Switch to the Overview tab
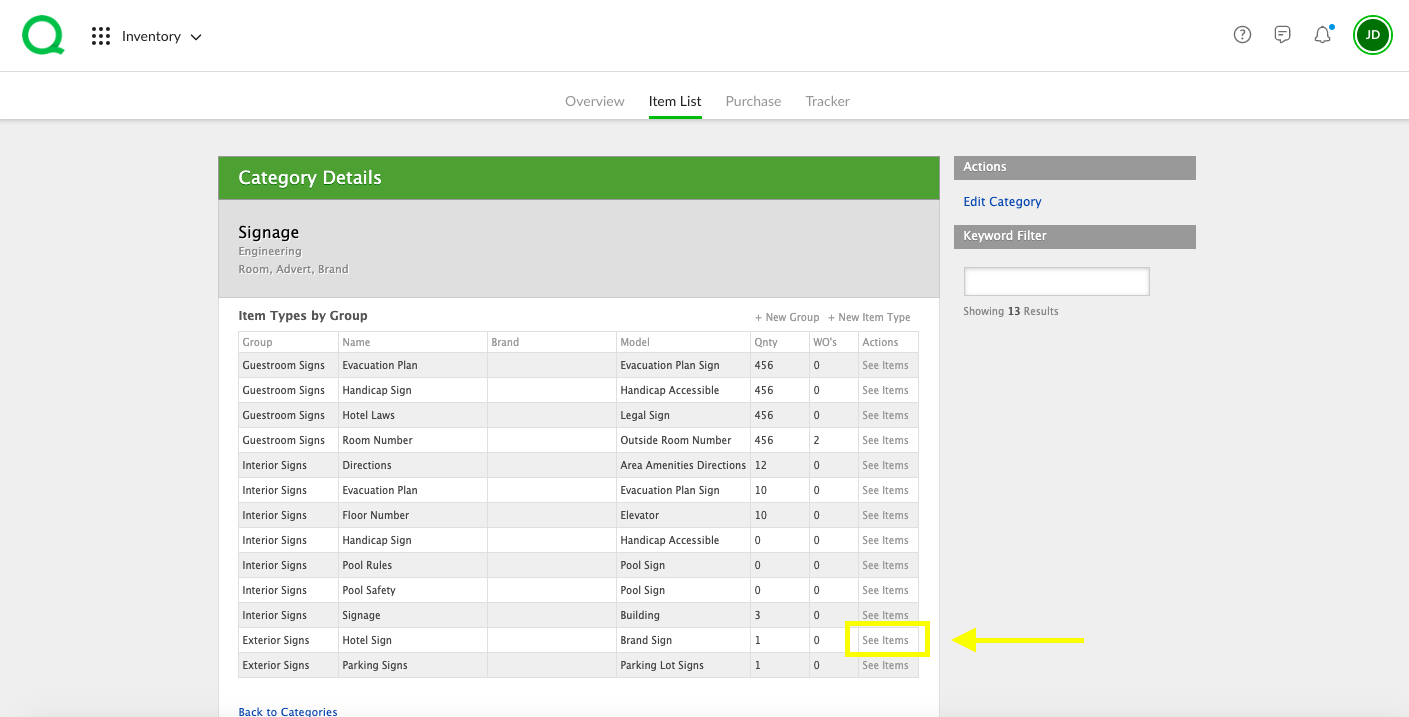 594,100
